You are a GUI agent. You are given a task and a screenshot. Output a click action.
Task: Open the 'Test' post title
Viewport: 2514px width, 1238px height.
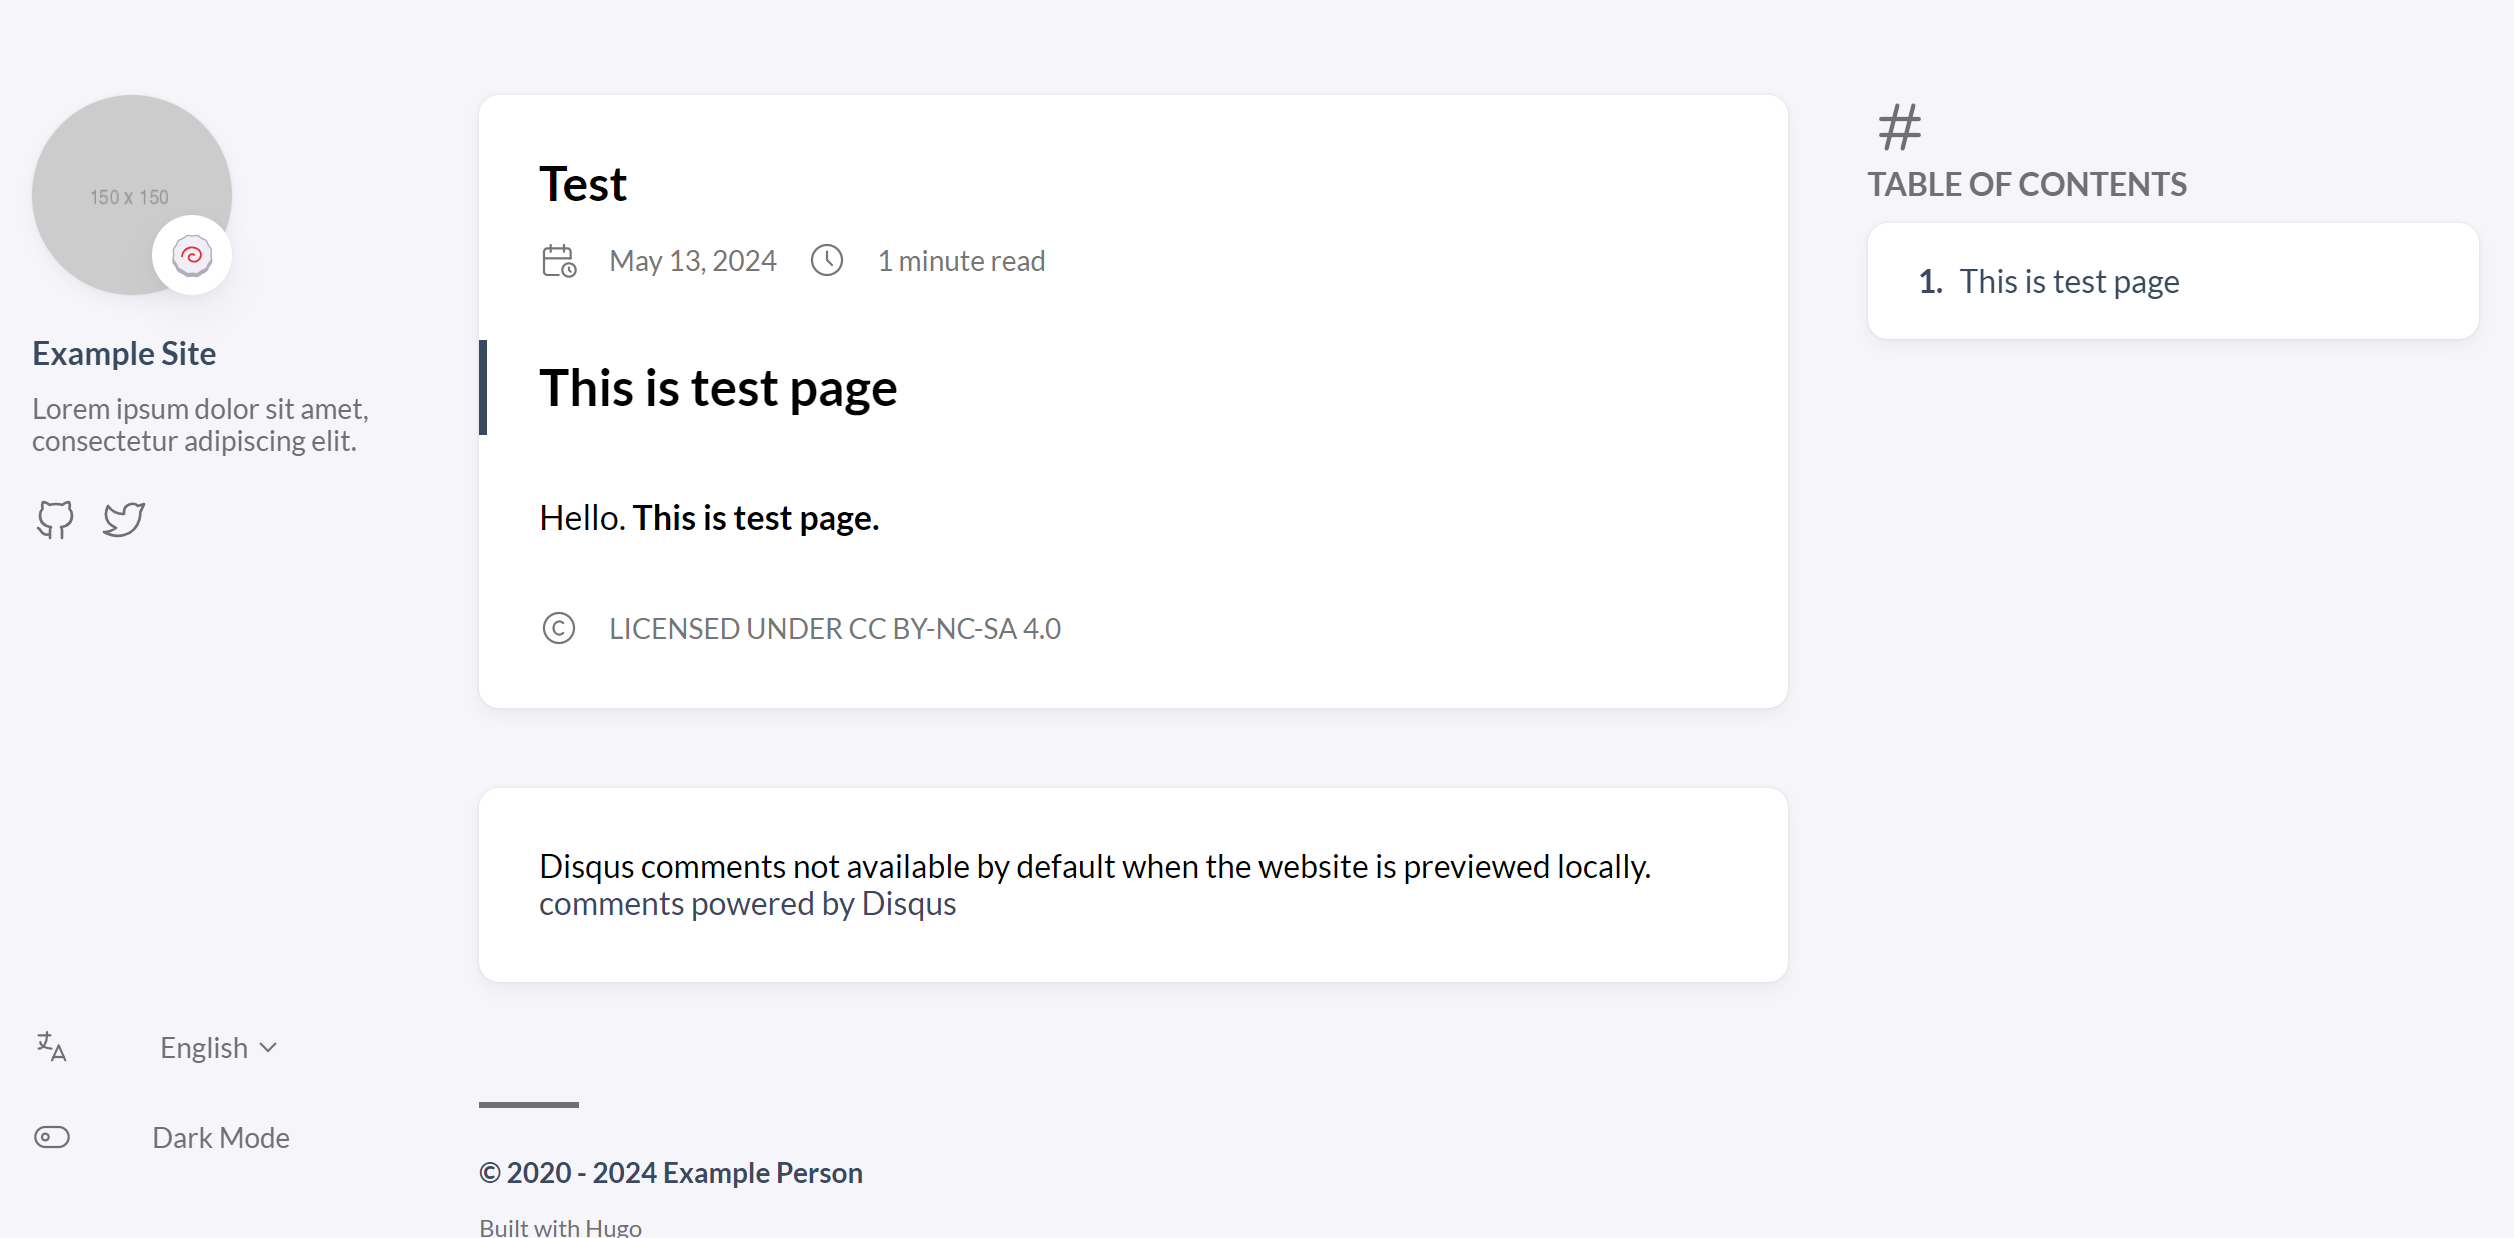pos(583,182)
